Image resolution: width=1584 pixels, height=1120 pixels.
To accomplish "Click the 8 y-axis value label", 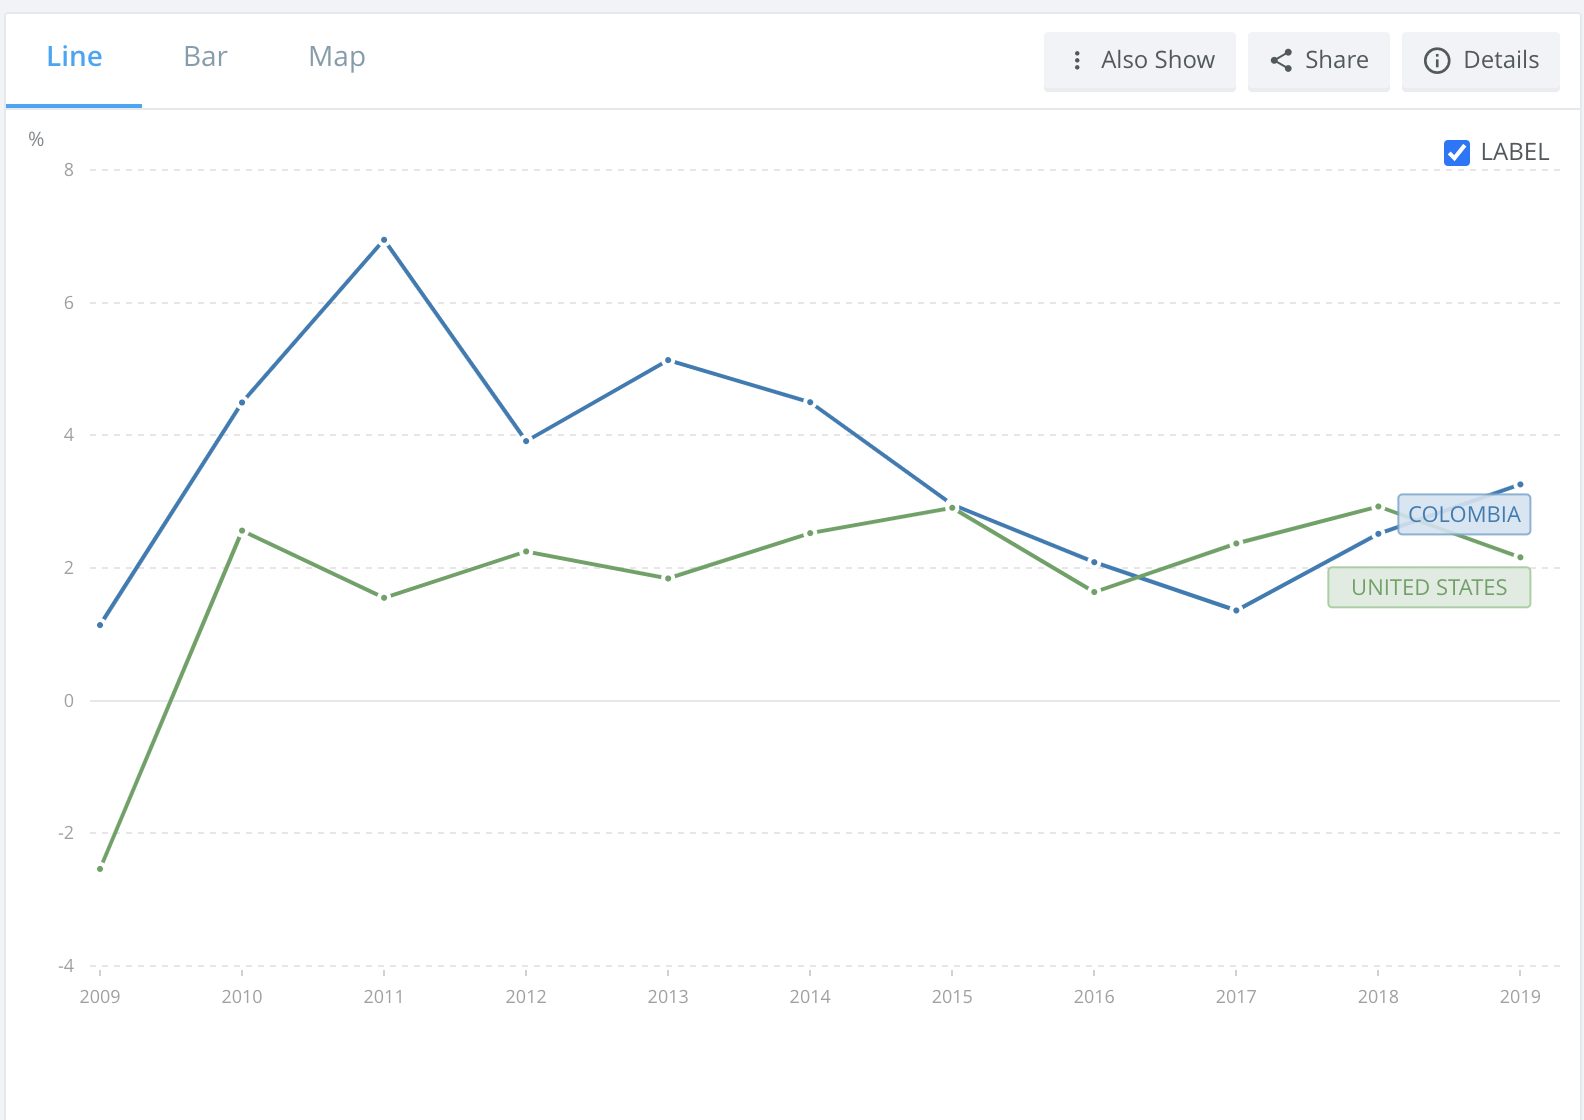I will point(69,170).
